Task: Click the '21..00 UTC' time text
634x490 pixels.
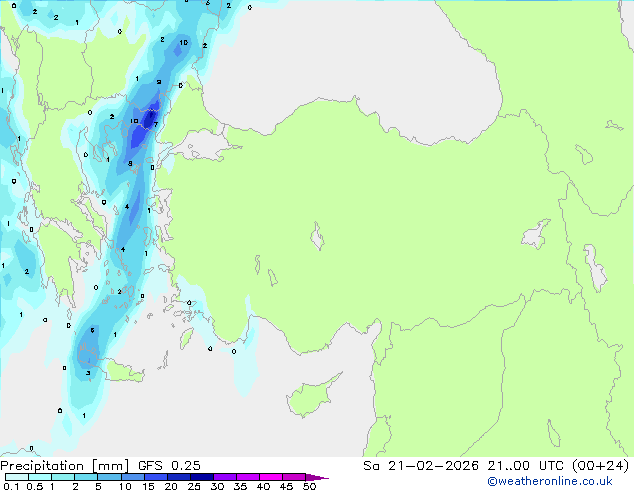Action: pyautogui.click(x=525, y=466)
